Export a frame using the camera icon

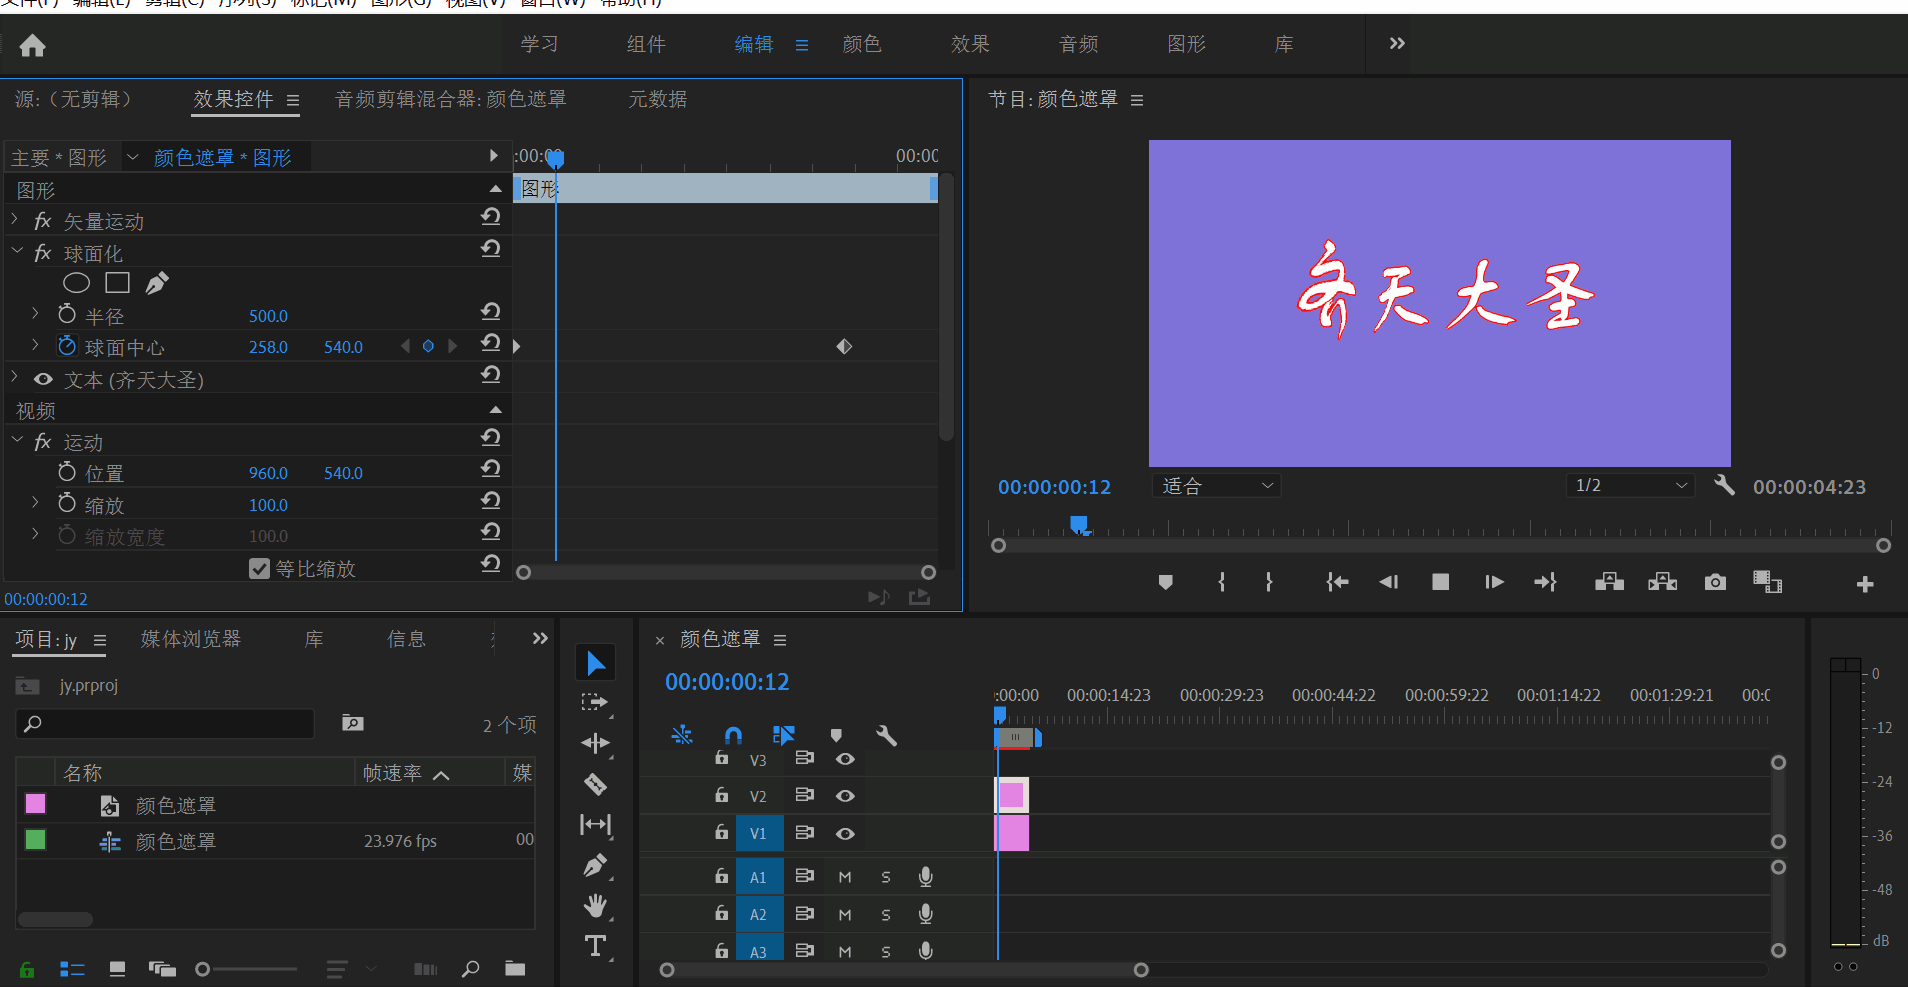coord(1714,581)
